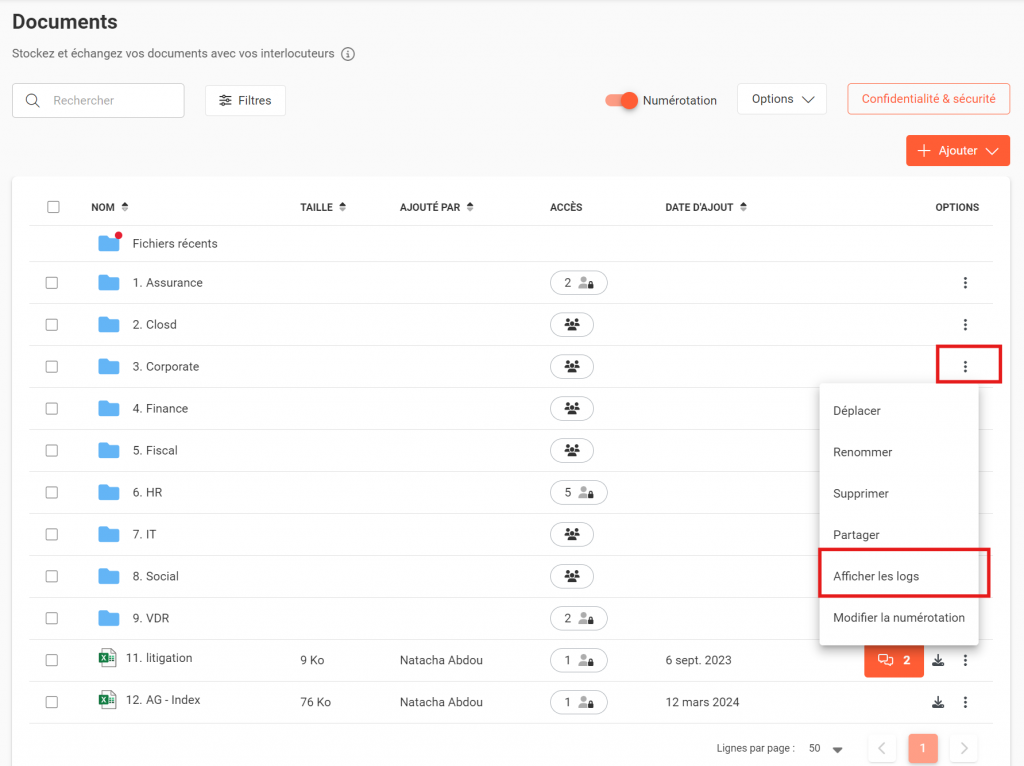Open three-dot options for 1. Assurance
Viewport: 1024px width, 766px height.
[x=965, y=283]
